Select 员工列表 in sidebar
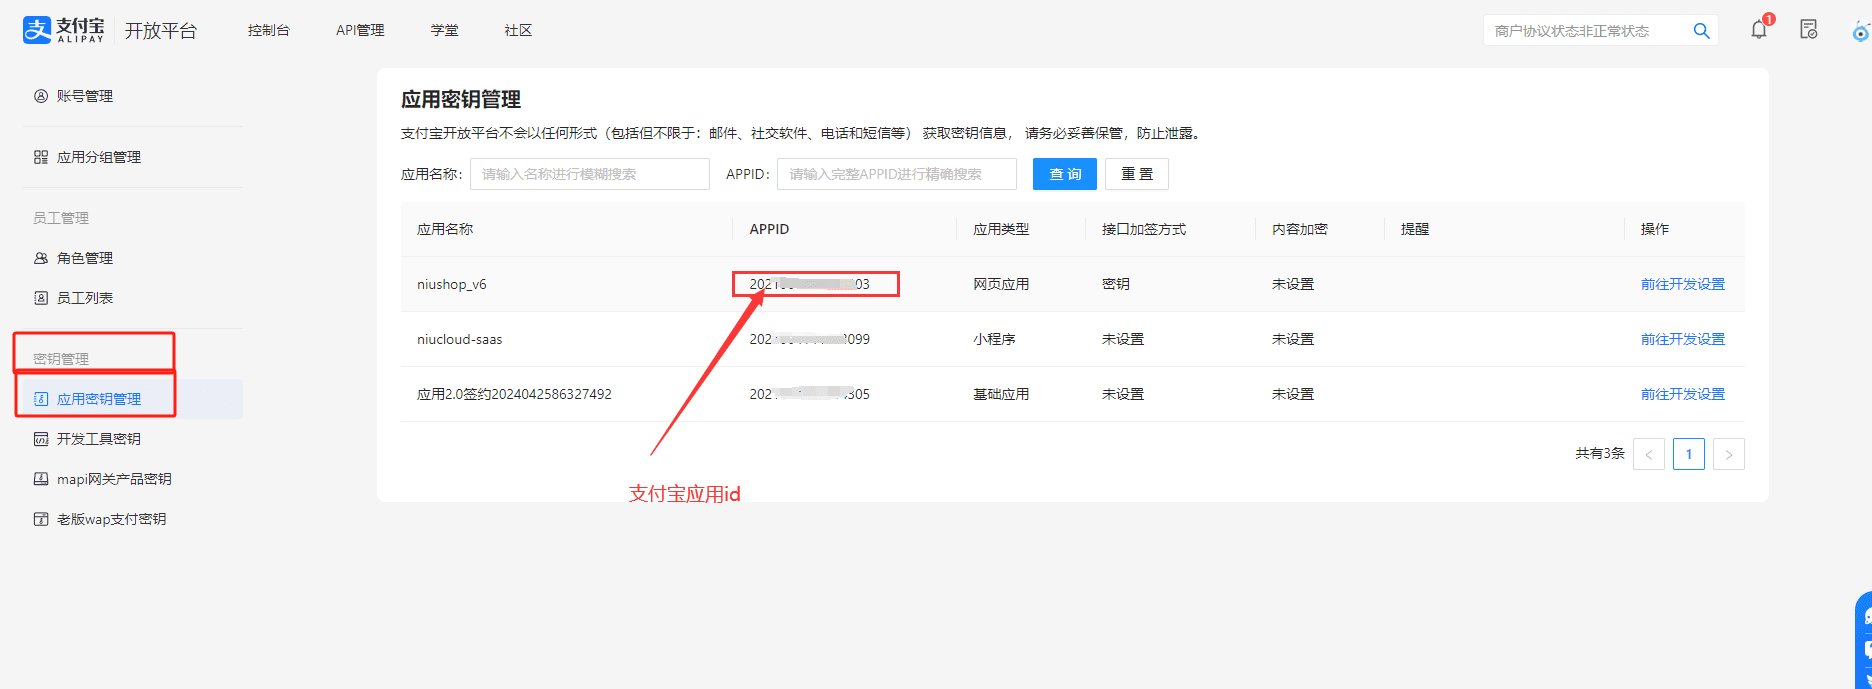The height and width of the screenshot is (689, 1872). click(85, 298)
